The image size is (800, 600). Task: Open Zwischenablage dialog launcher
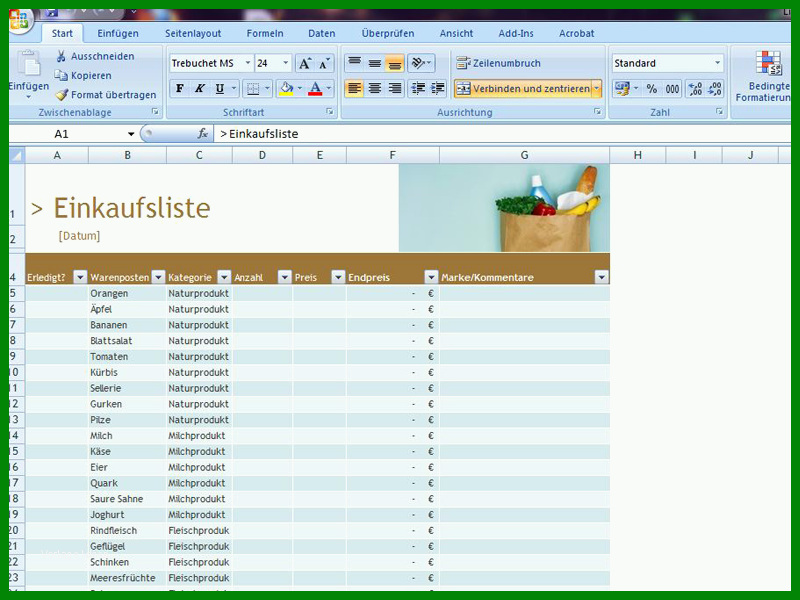coord(155,112)
